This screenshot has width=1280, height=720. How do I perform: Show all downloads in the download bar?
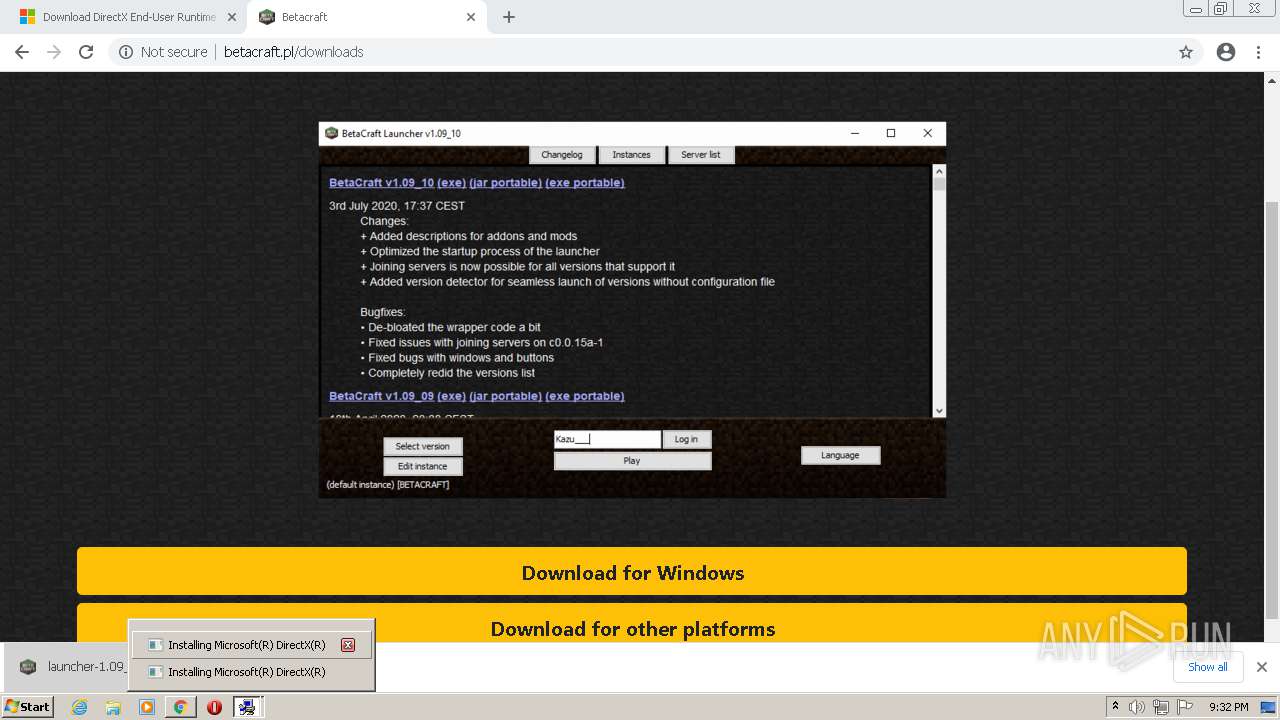(x=1207, y=667)
